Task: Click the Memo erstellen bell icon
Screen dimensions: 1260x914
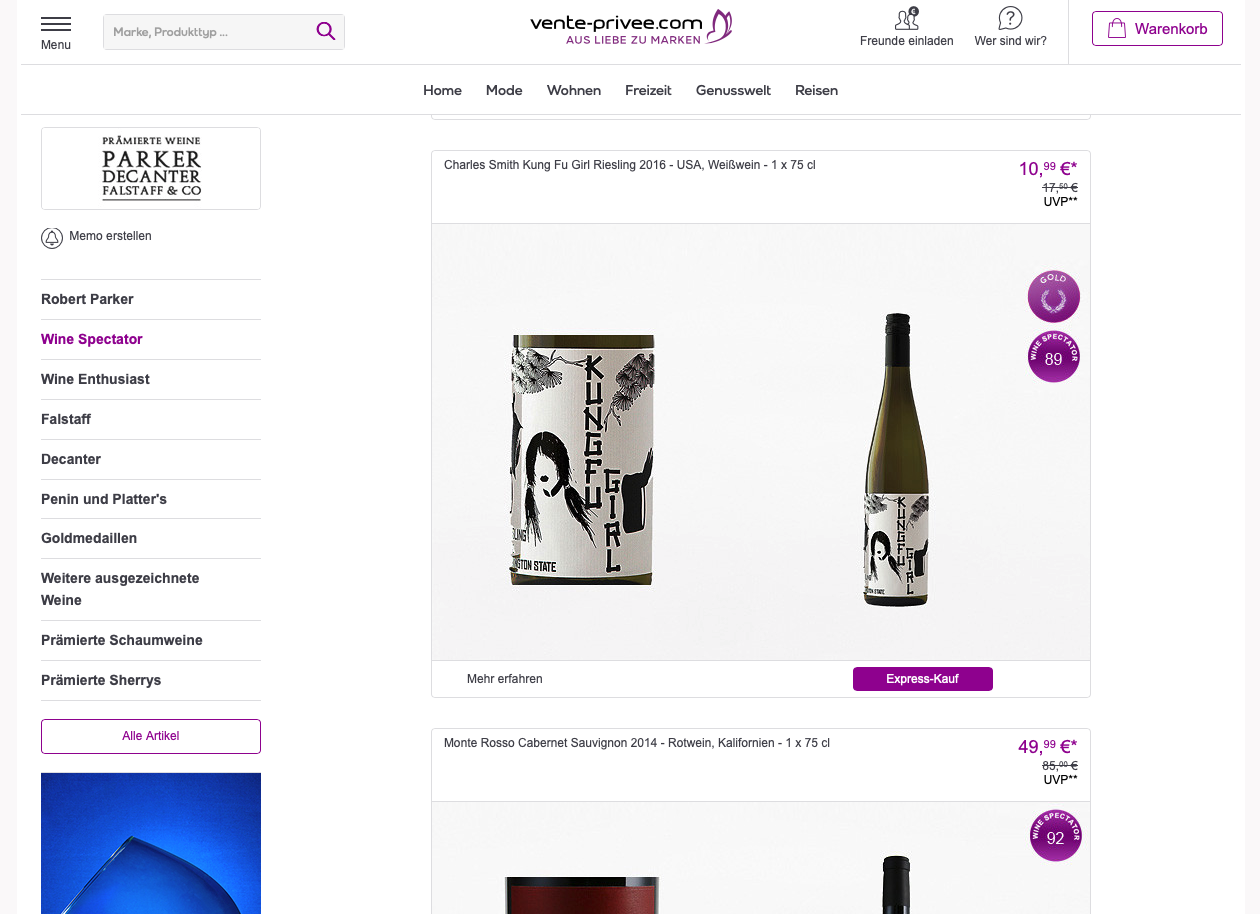Action: tap(52, 238)
